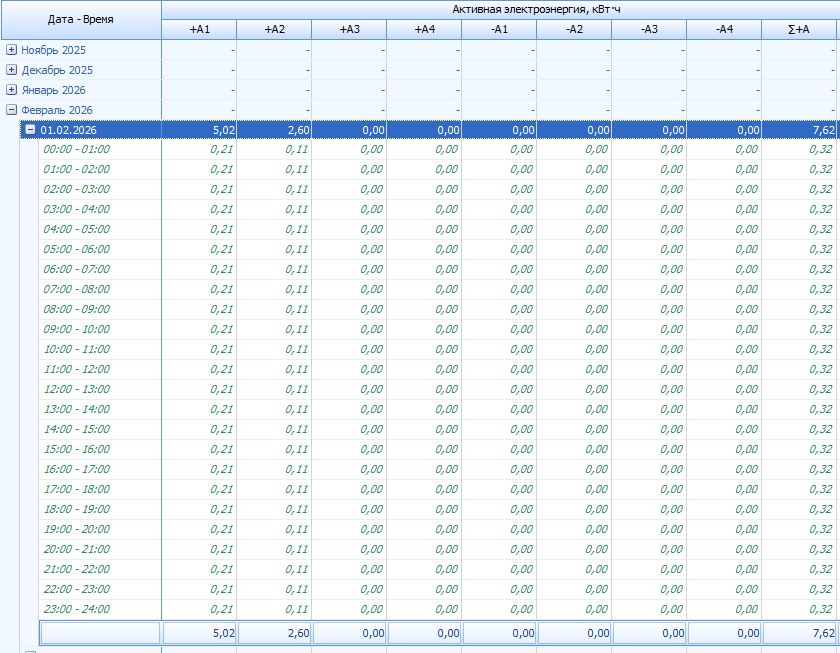840x653 pixels.
Task: Expand the Ноябрь 2025 tree node
Action: pos(11,49)
